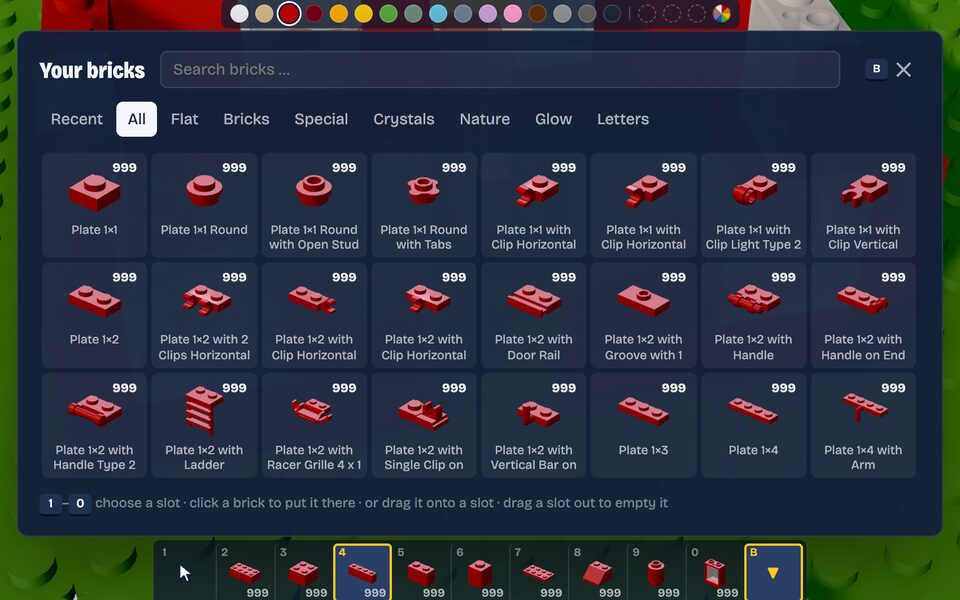
Task: Open the rainbow color wheel picker
Action: [722, 13]
